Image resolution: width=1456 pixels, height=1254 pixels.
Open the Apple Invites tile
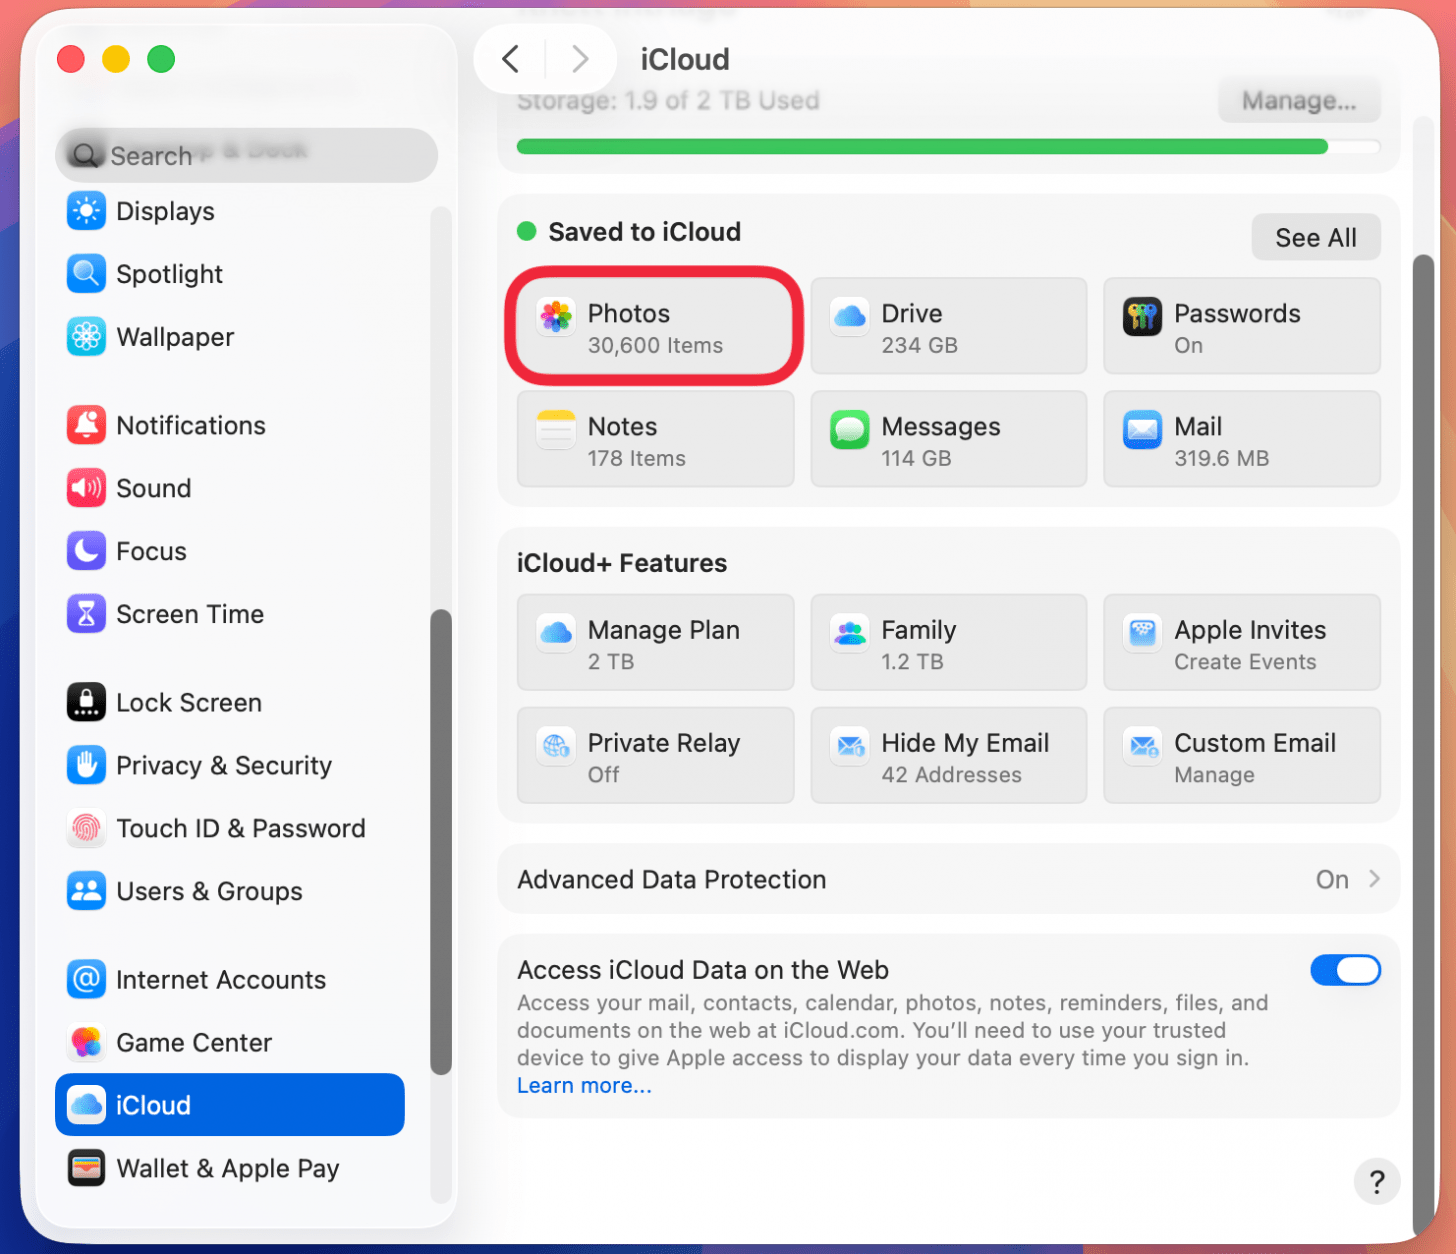pos(1241,643)
